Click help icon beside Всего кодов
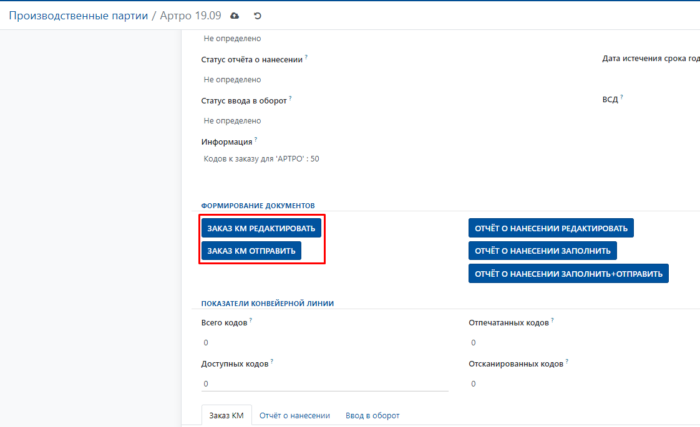This screenshot has width=700, height=427. coord(250,321)
